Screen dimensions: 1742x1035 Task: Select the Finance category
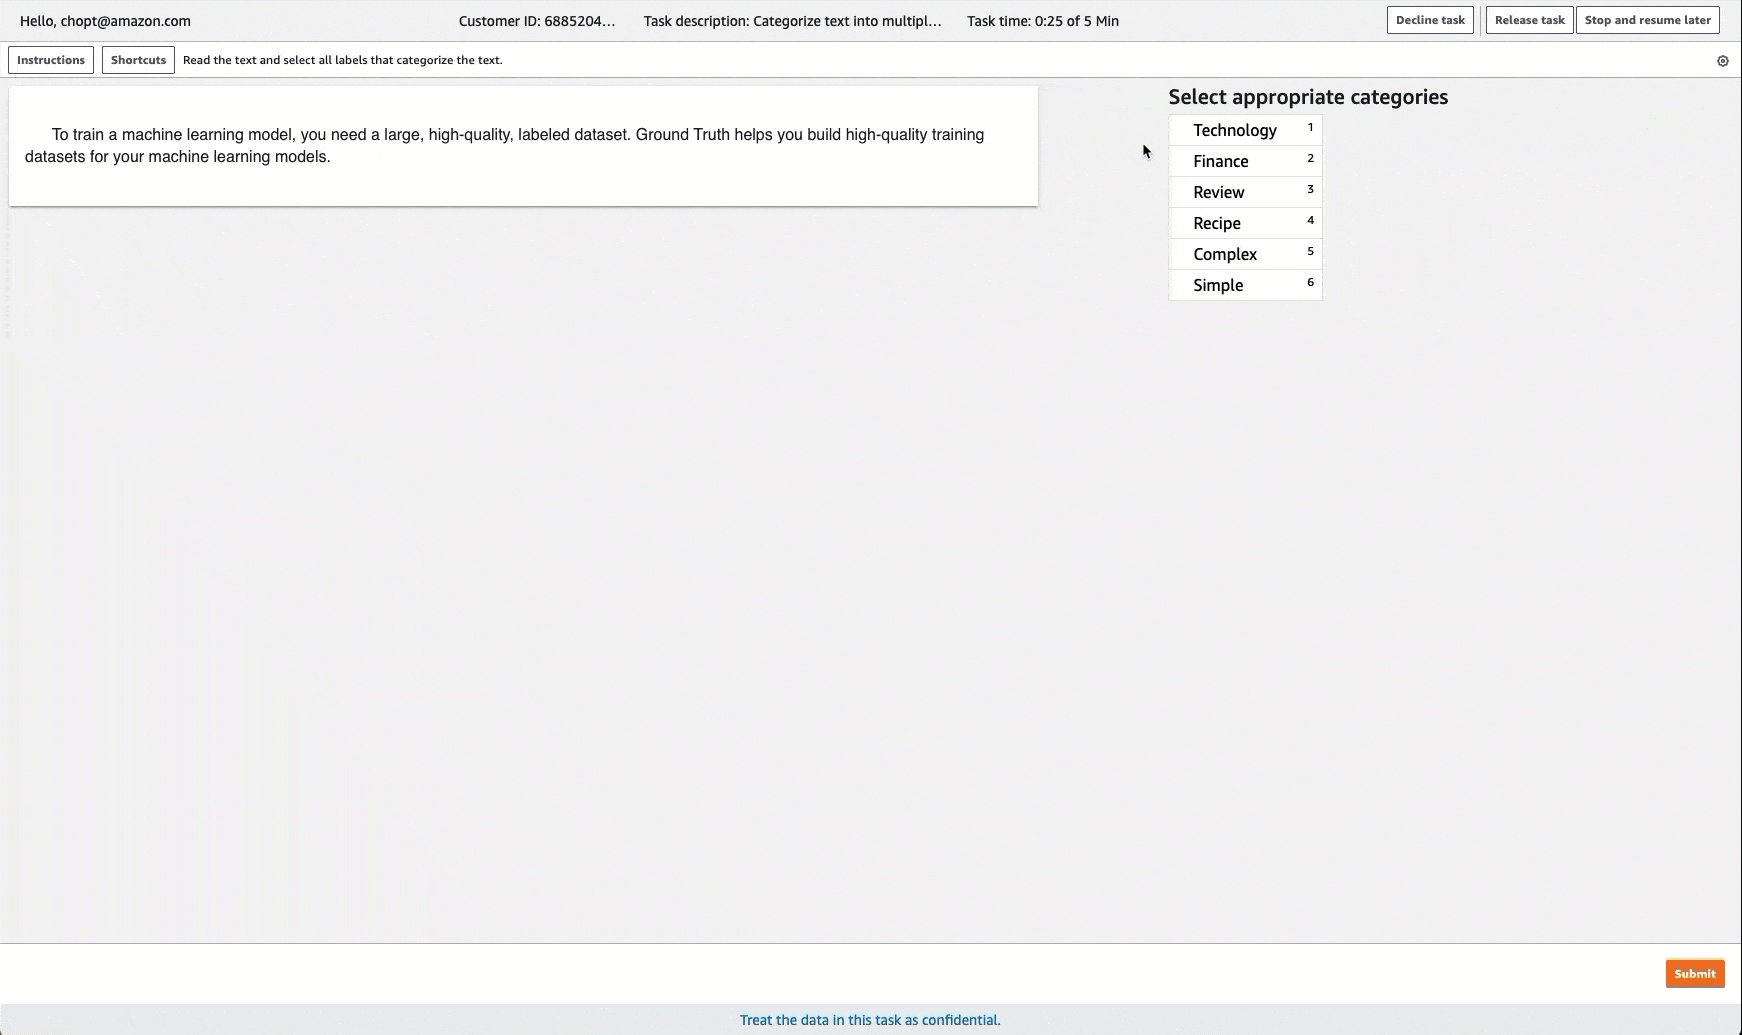[1221, 161]
